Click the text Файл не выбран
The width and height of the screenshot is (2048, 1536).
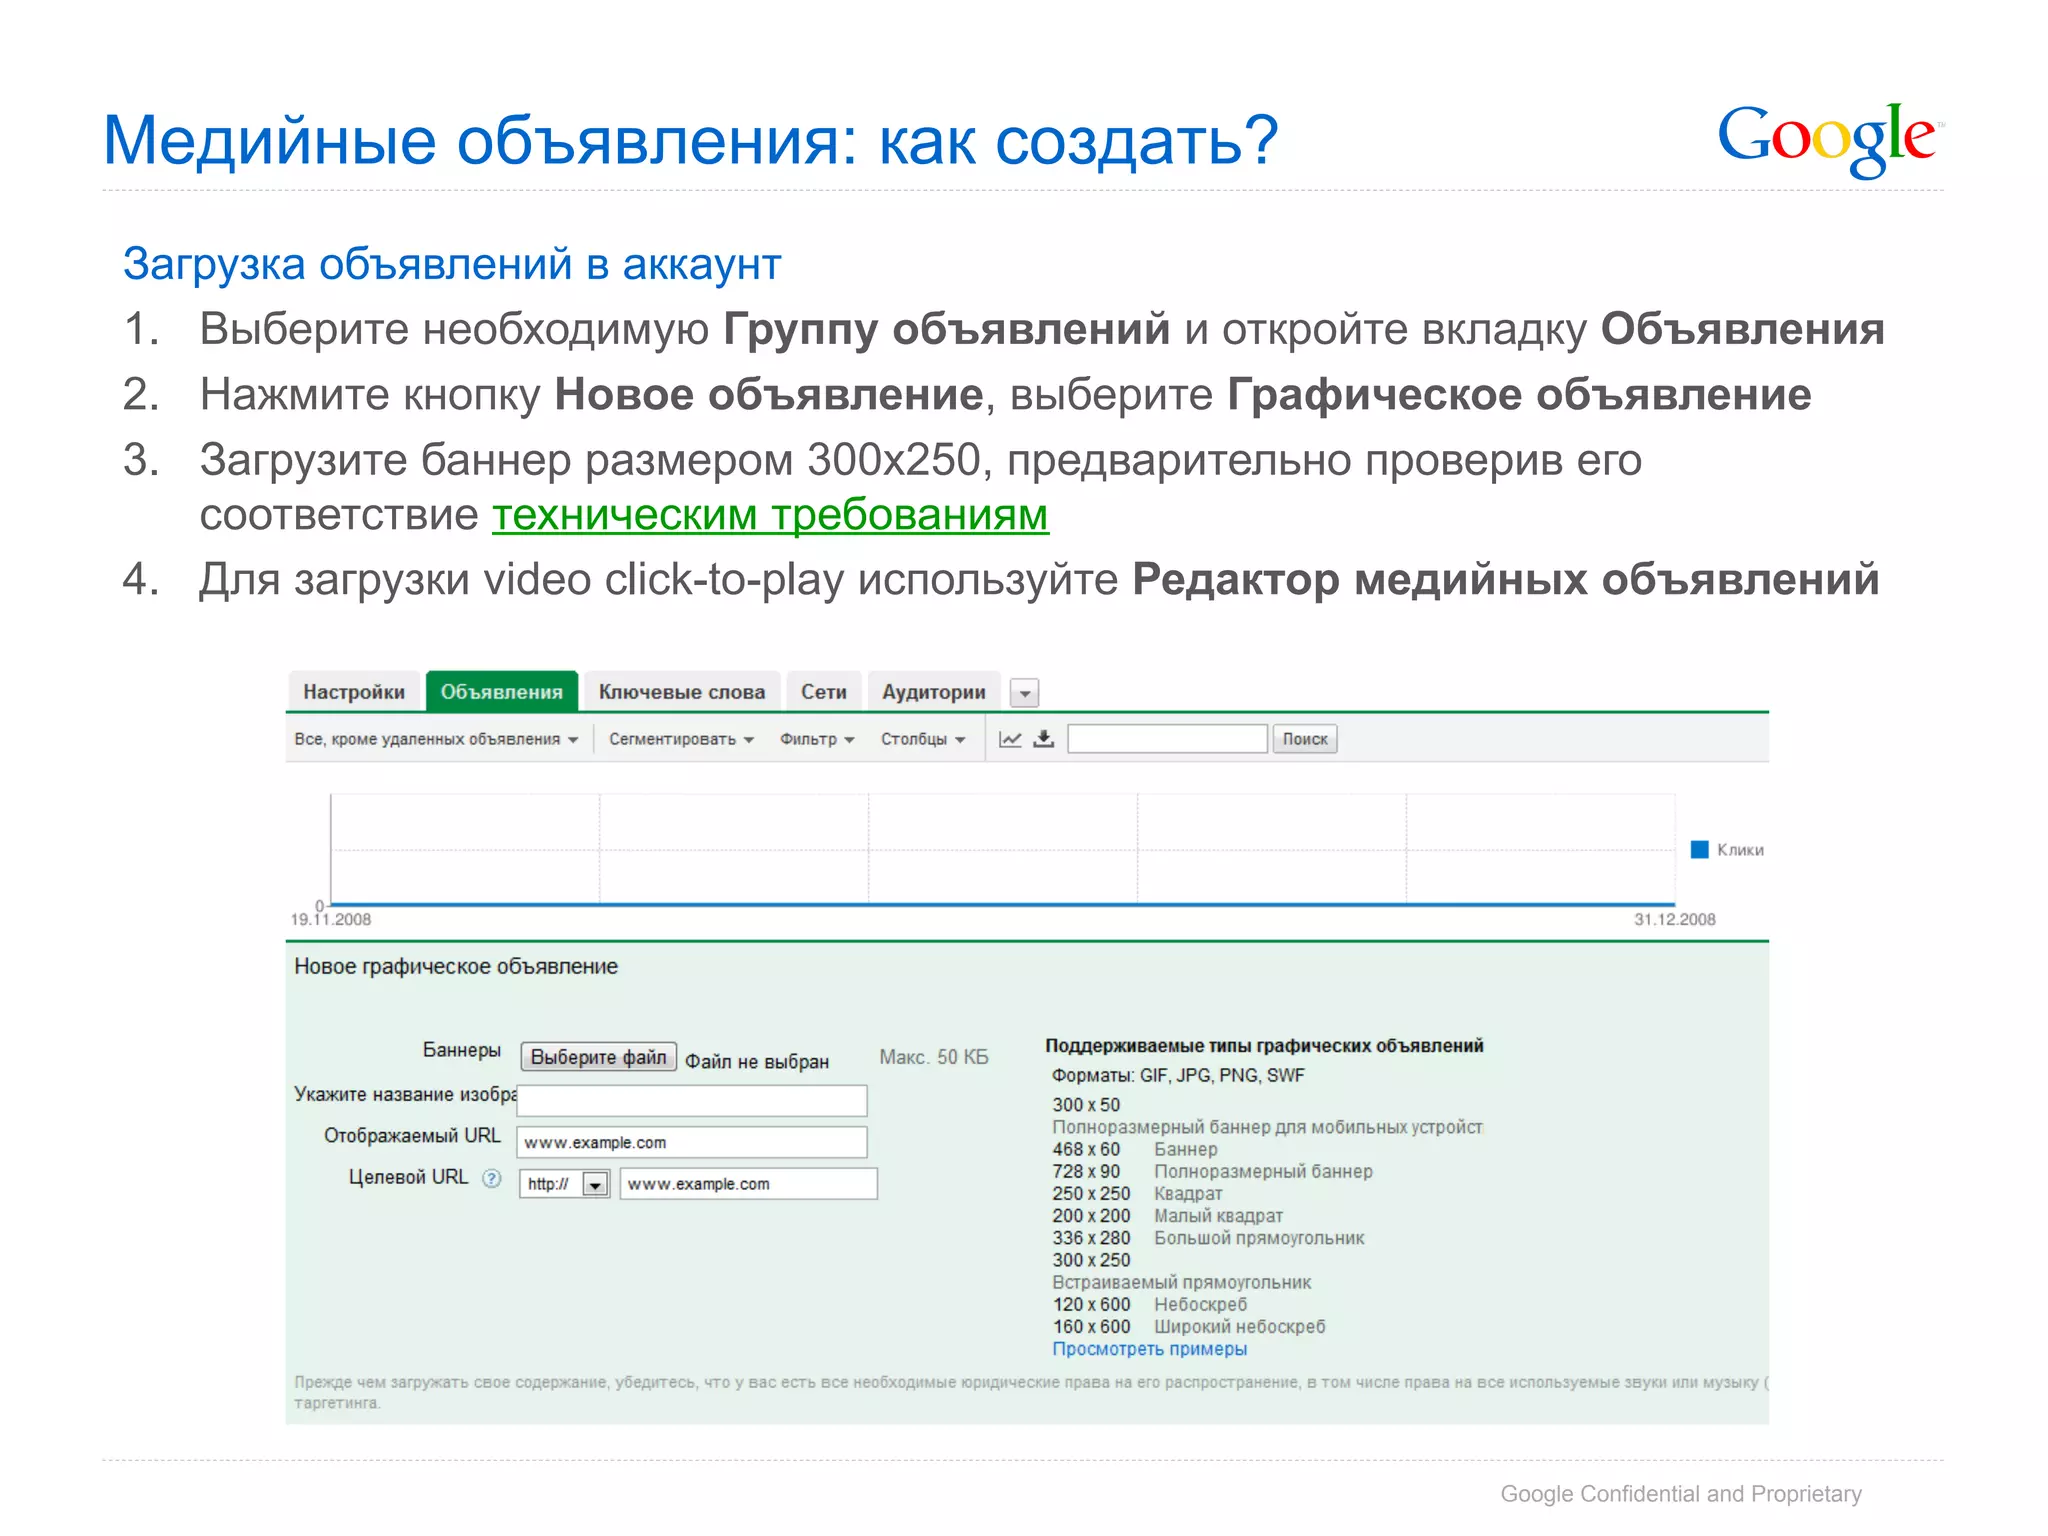tap(757, 1062)
